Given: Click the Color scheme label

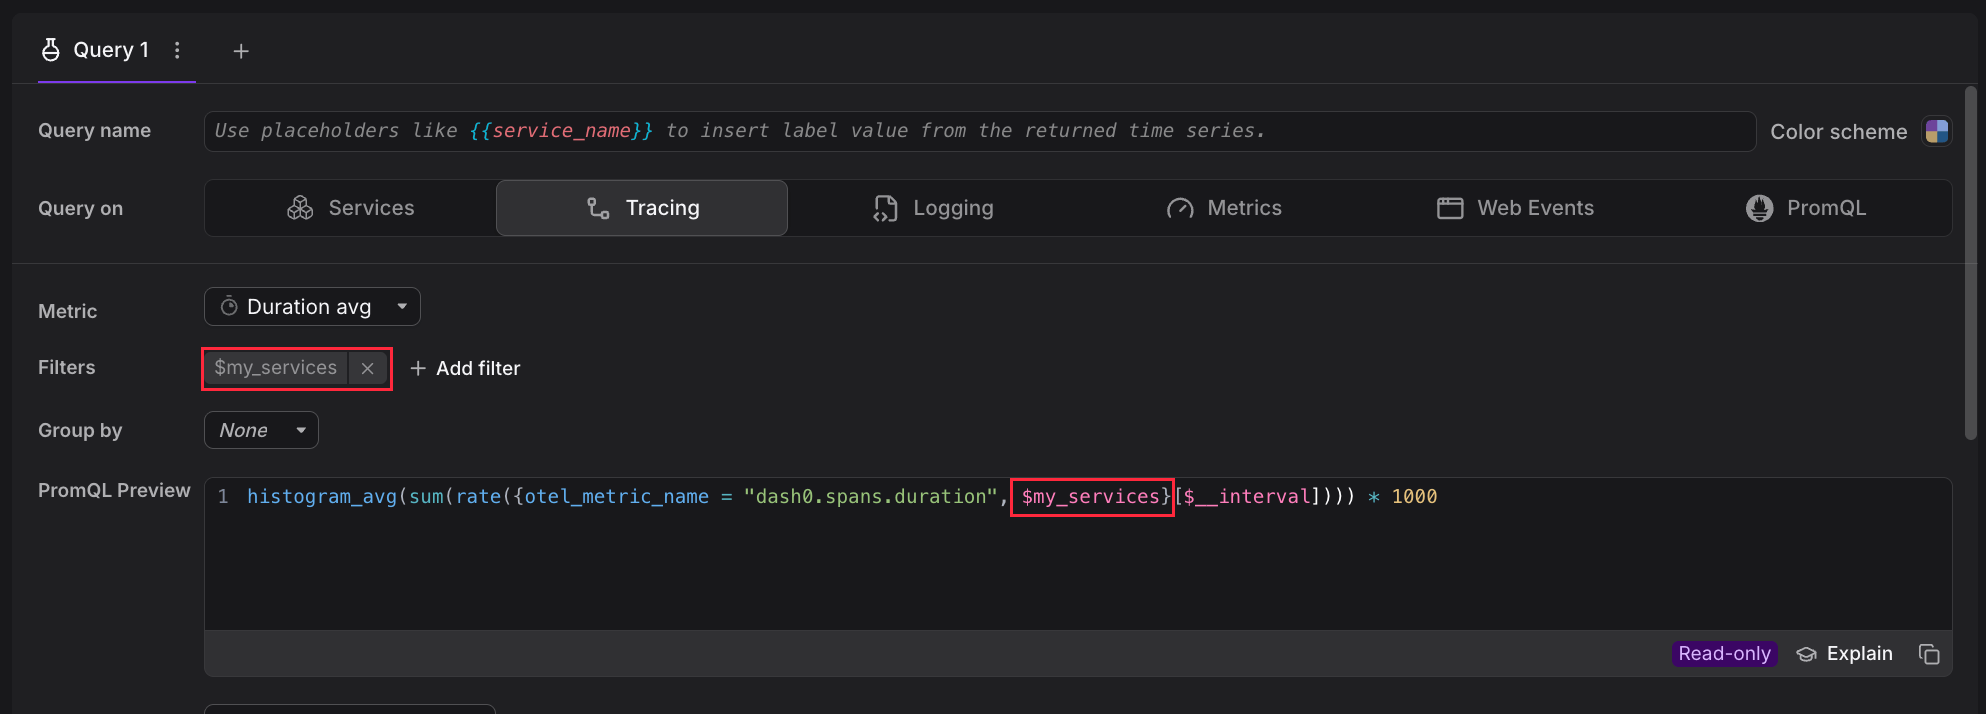Looking at the screenshot, I should [1838, 131].
